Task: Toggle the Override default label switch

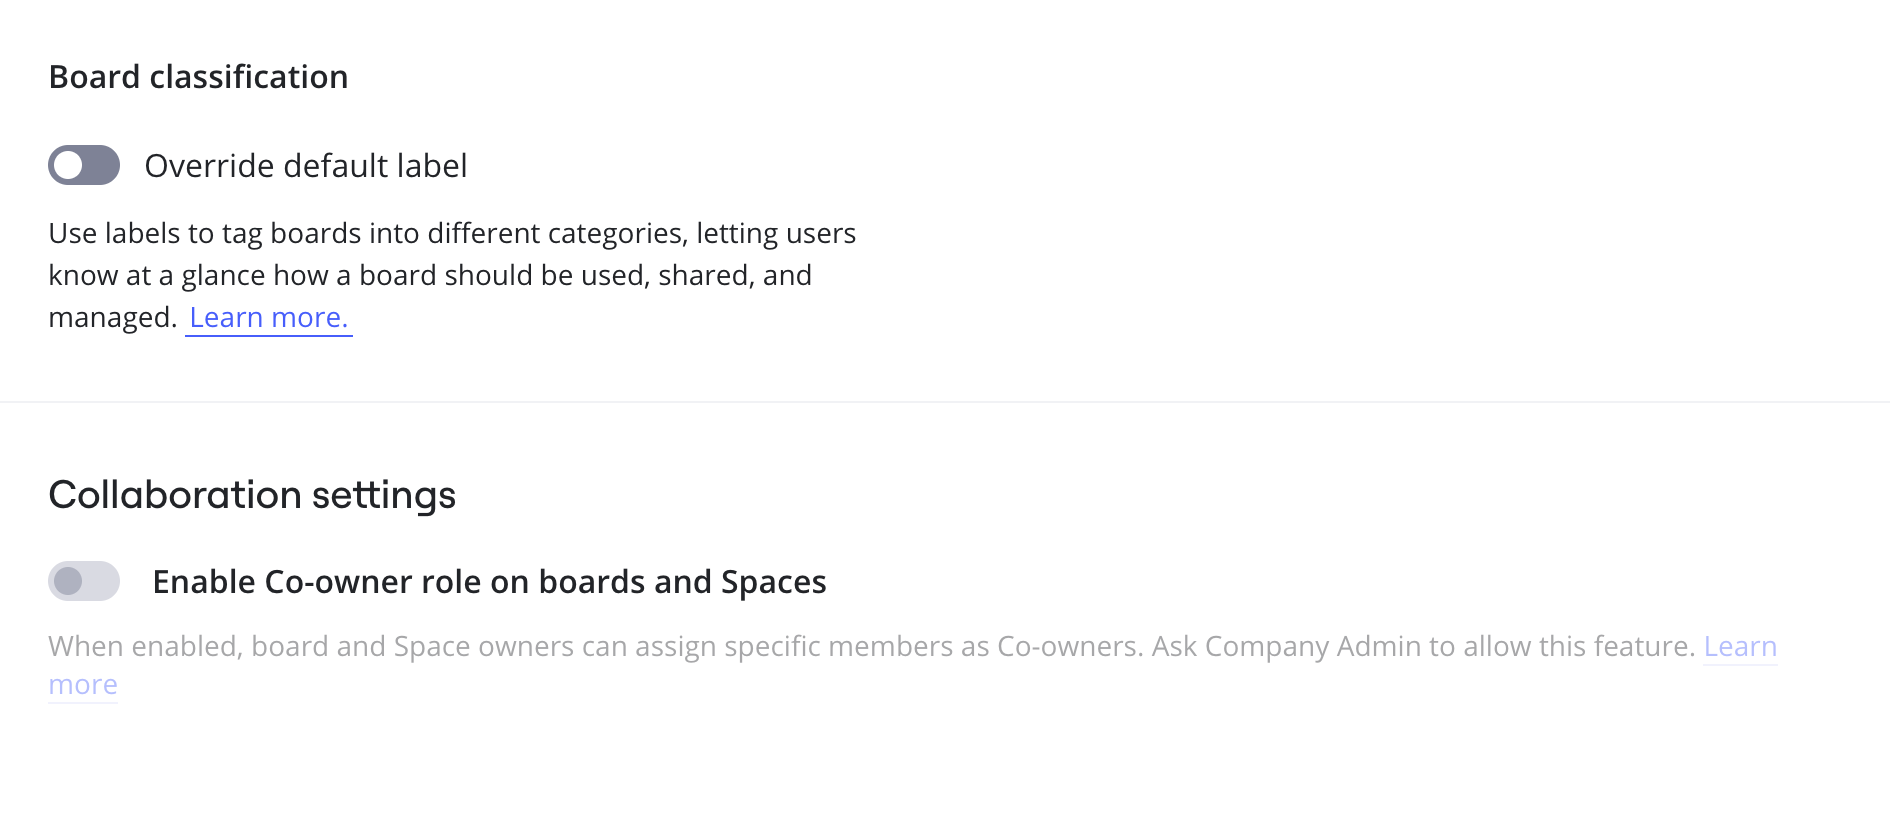Action: point(84,165)
